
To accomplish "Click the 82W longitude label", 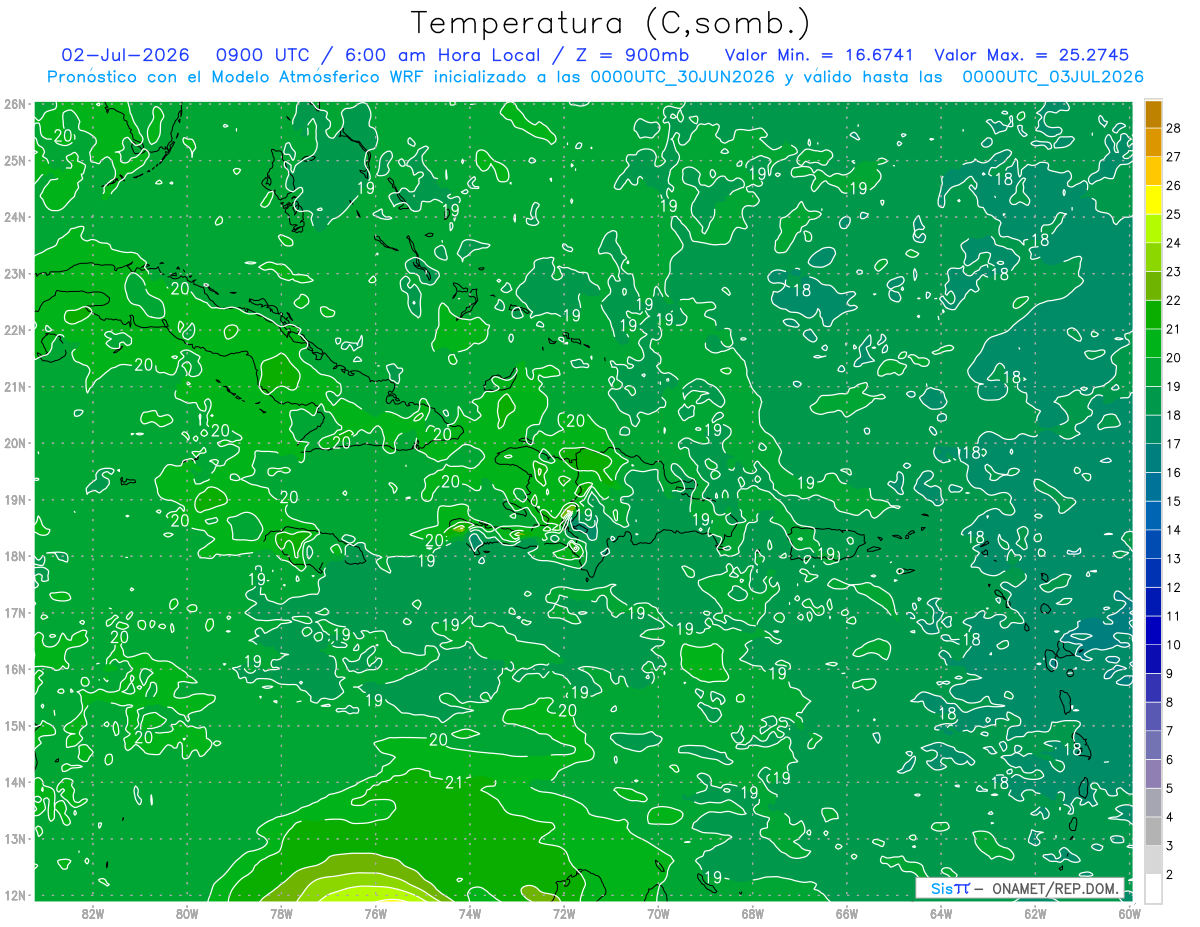I will 92,912.
